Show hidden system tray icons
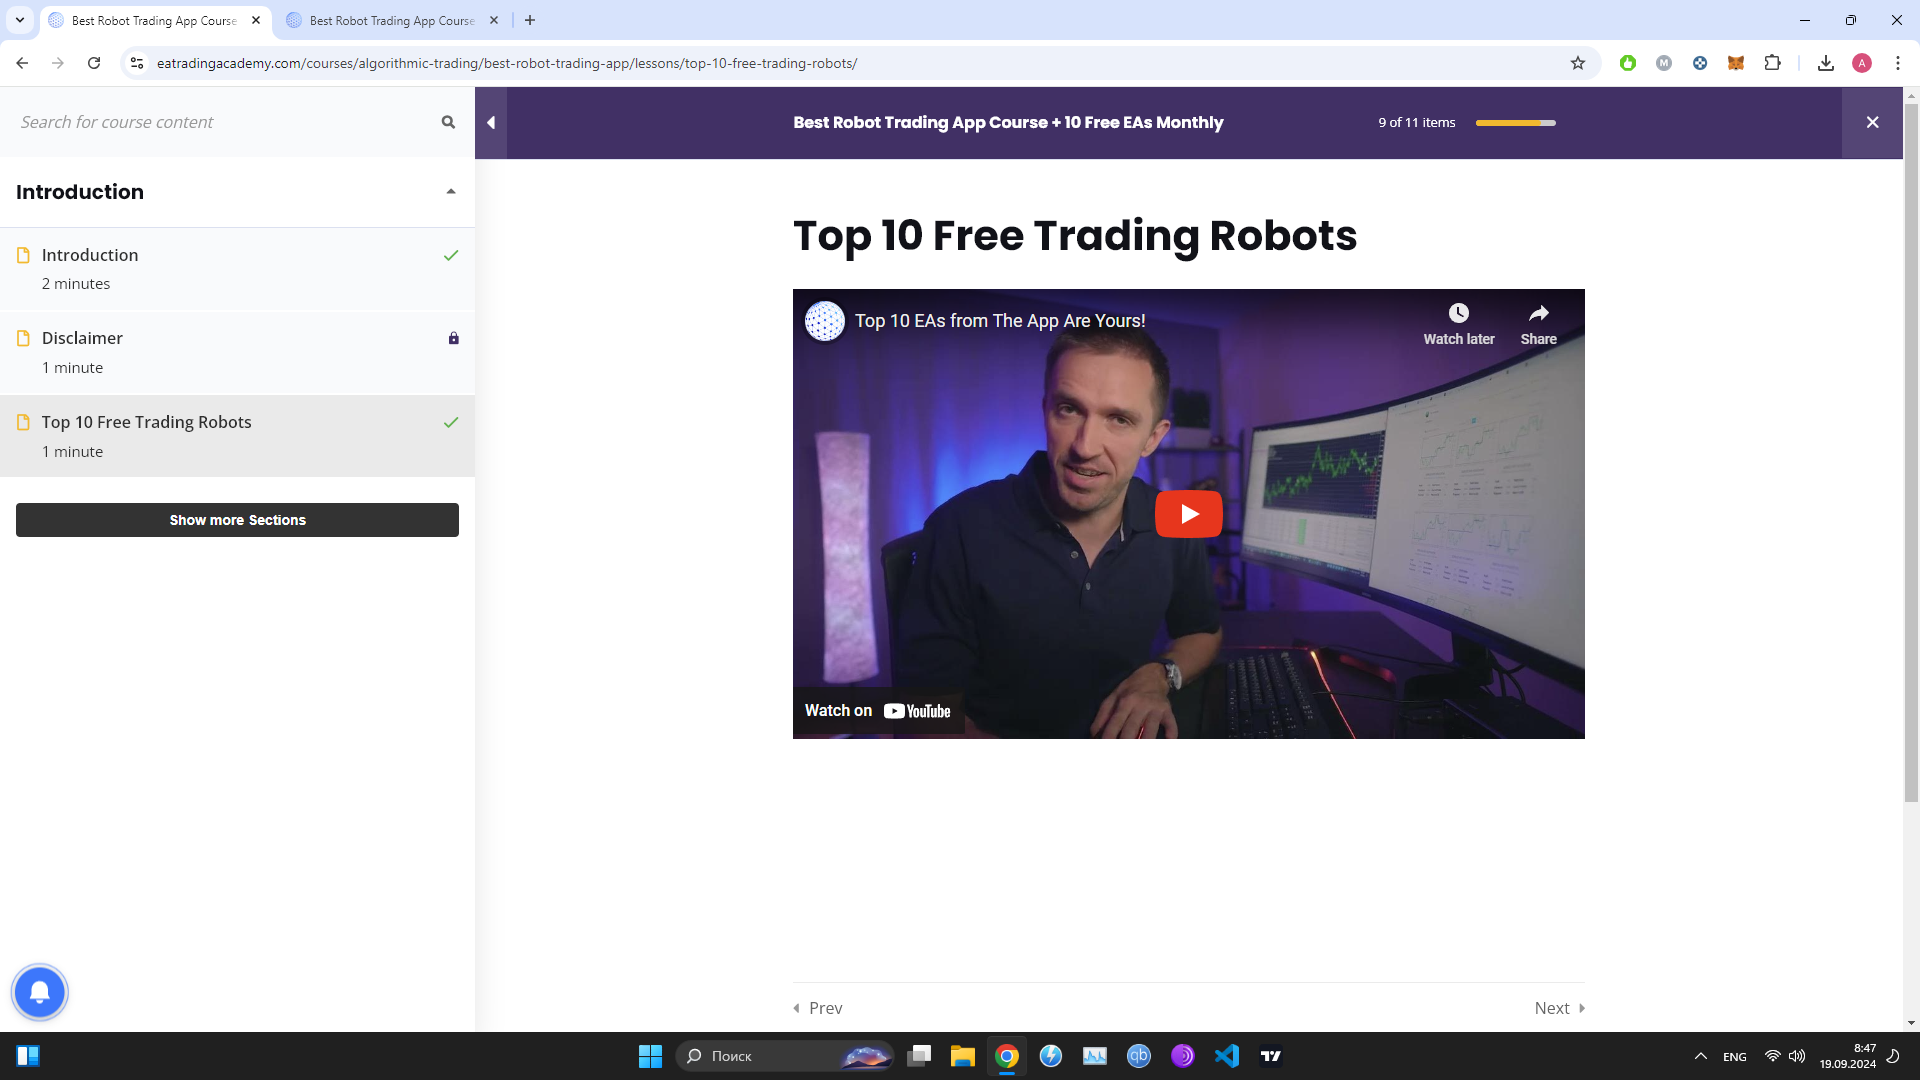The image size is (1920, 1080). point(1700,1056)
